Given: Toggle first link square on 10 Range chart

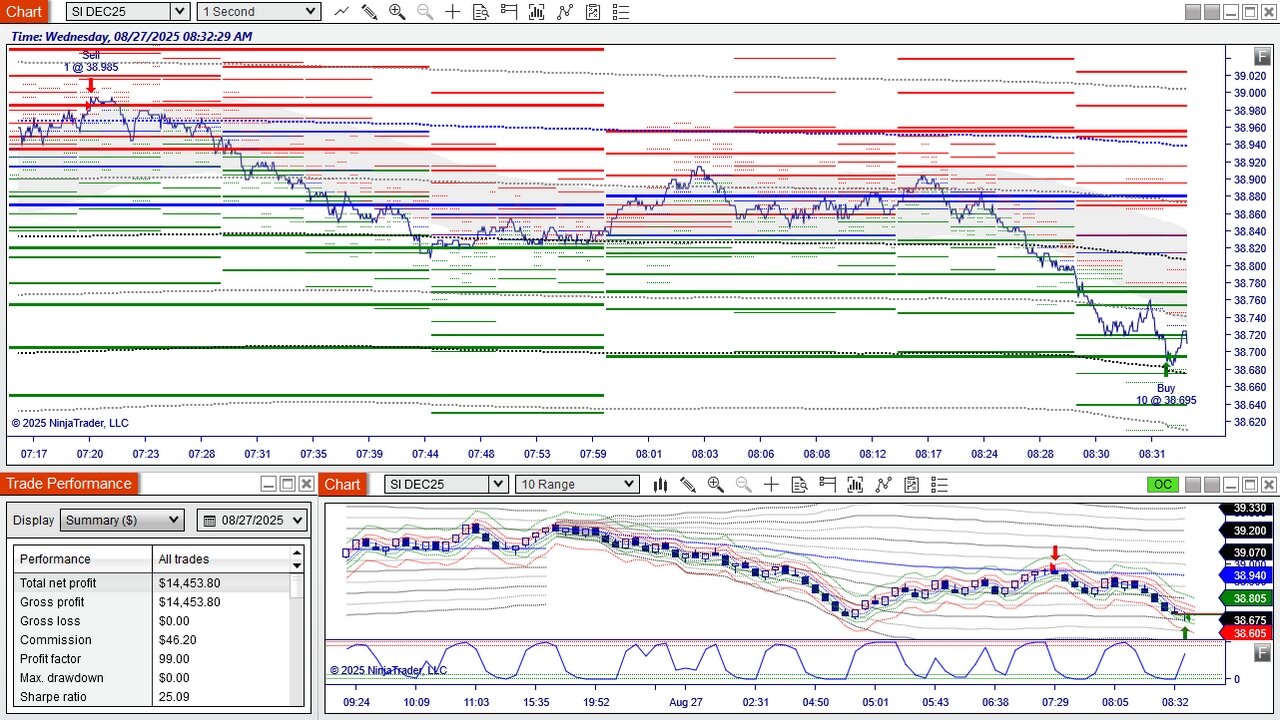Looking at the screenshot, I should (x=1192, y=484).
